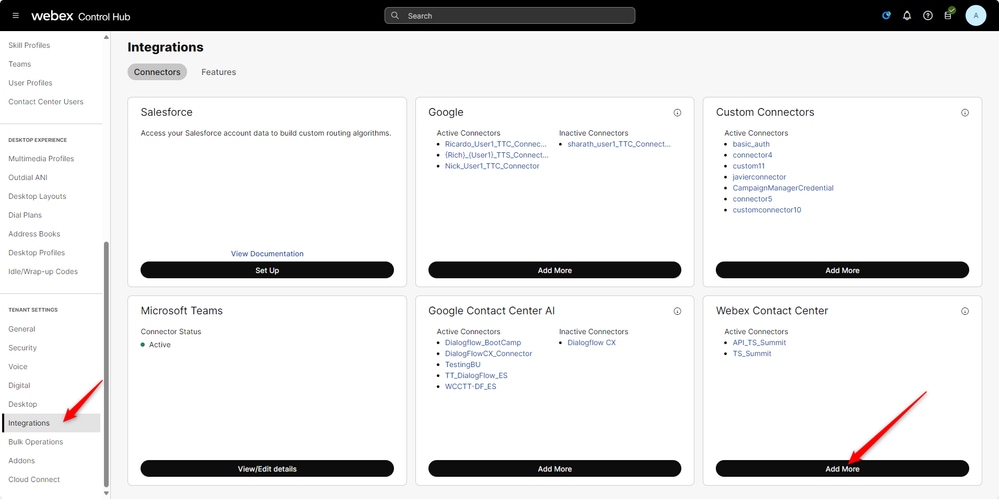Viewport: 999px width, 499px height.
Task: Open Addons in the sidebar
Action: [x=22, y=460]
